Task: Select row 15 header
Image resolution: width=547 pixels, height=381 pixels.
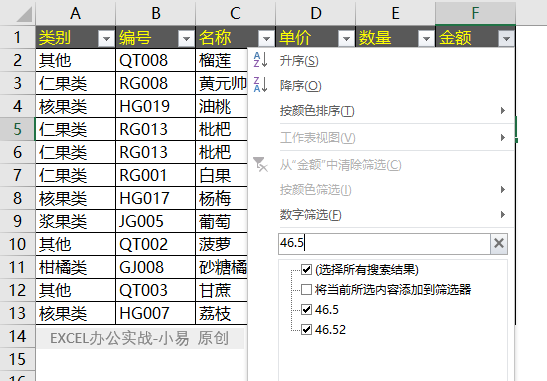Action: [17, 359]
